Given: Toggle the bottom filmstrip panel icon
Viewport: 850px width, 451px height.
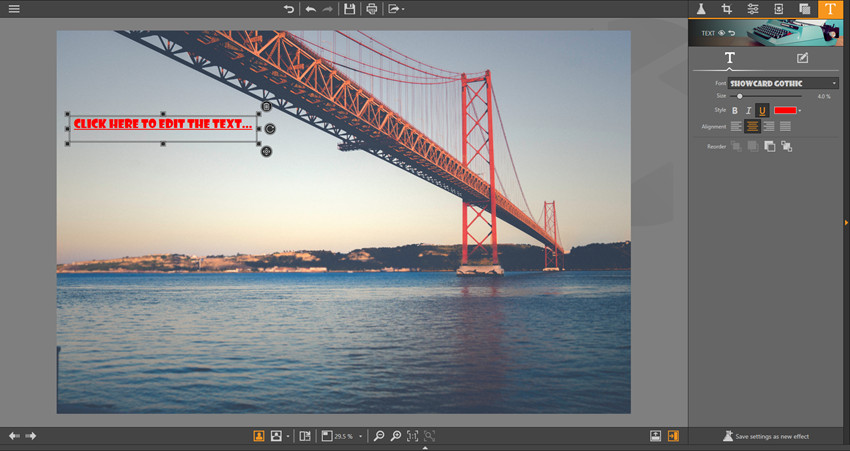Looking at the screenshot, I should (x=655, y=436).
